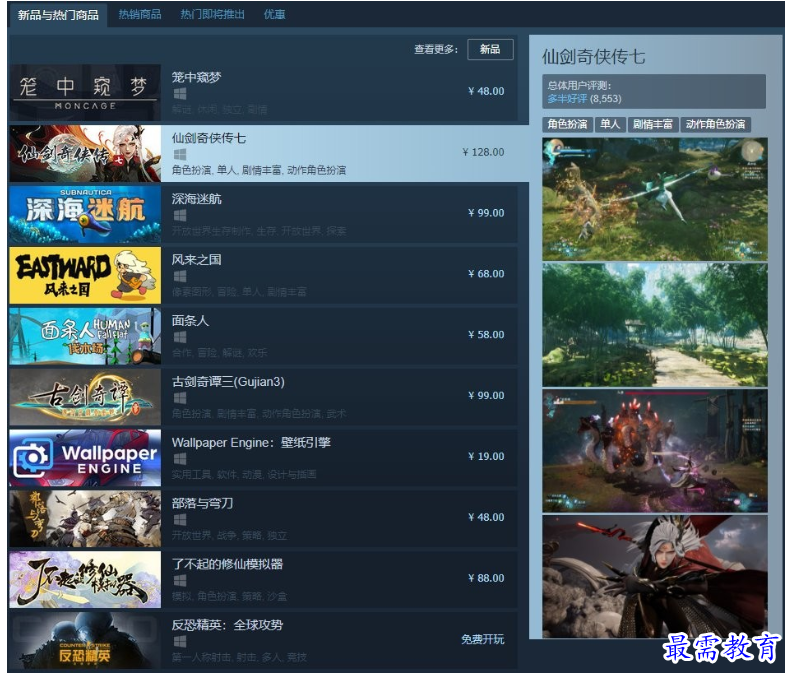Click the Windows icon under 风来之国
The image size is (787, 679).
[180, 276]
